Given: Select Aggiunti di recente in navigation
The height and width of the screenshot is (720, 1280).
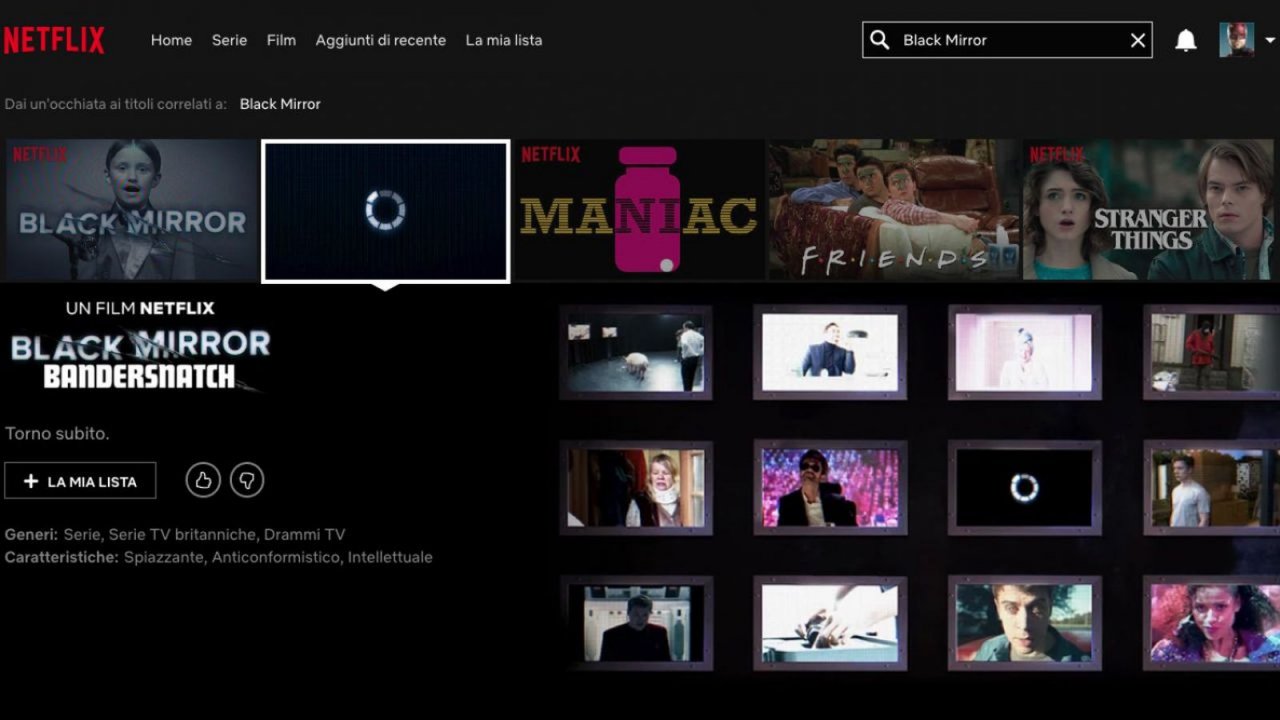Looking at the screenshot, I should click(380, 40).
